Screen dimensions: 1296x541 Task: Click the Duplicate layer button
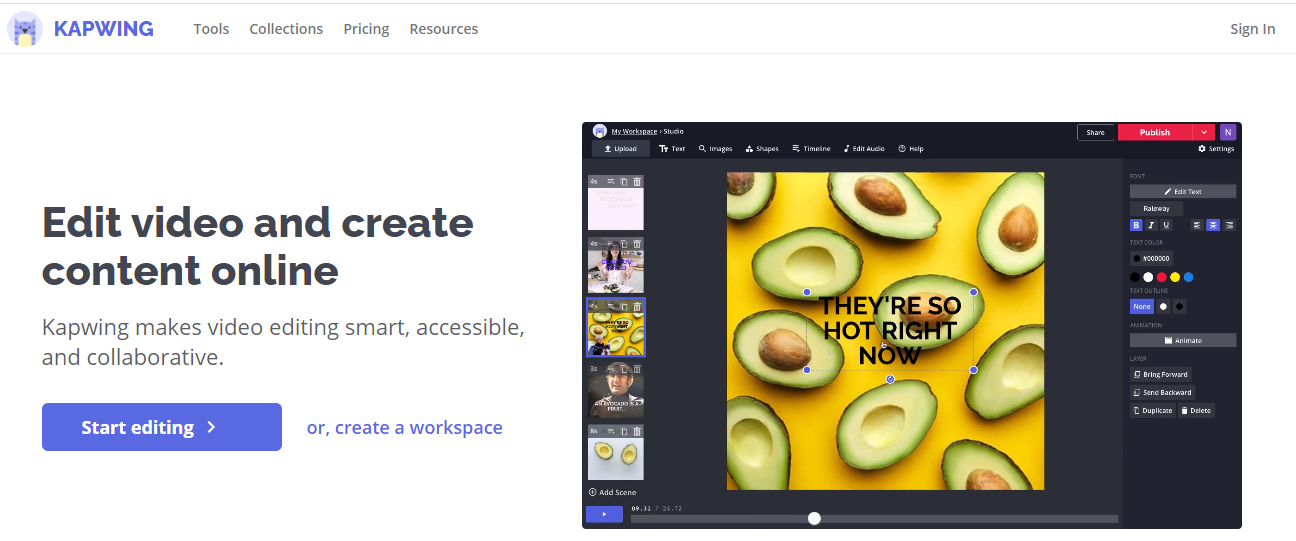[1153, 410]
